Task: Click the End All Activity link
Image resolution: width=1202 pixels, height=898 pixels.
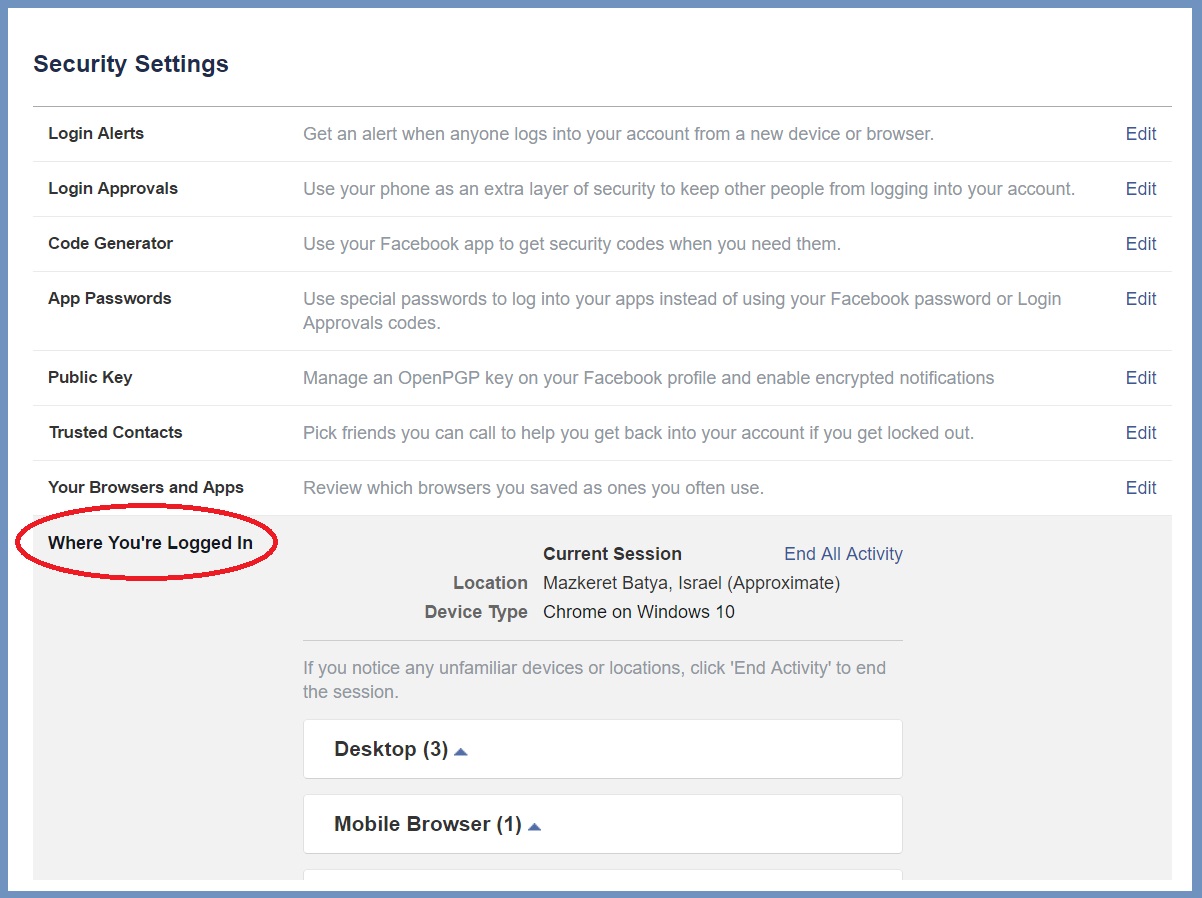Action: 843,554
